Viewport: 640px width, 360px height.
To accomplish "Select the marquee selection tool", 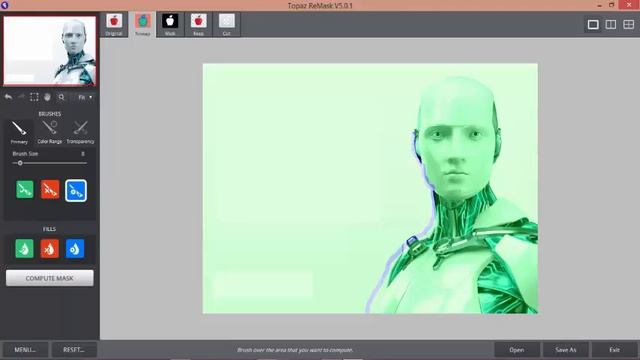I will click(34, 97).
